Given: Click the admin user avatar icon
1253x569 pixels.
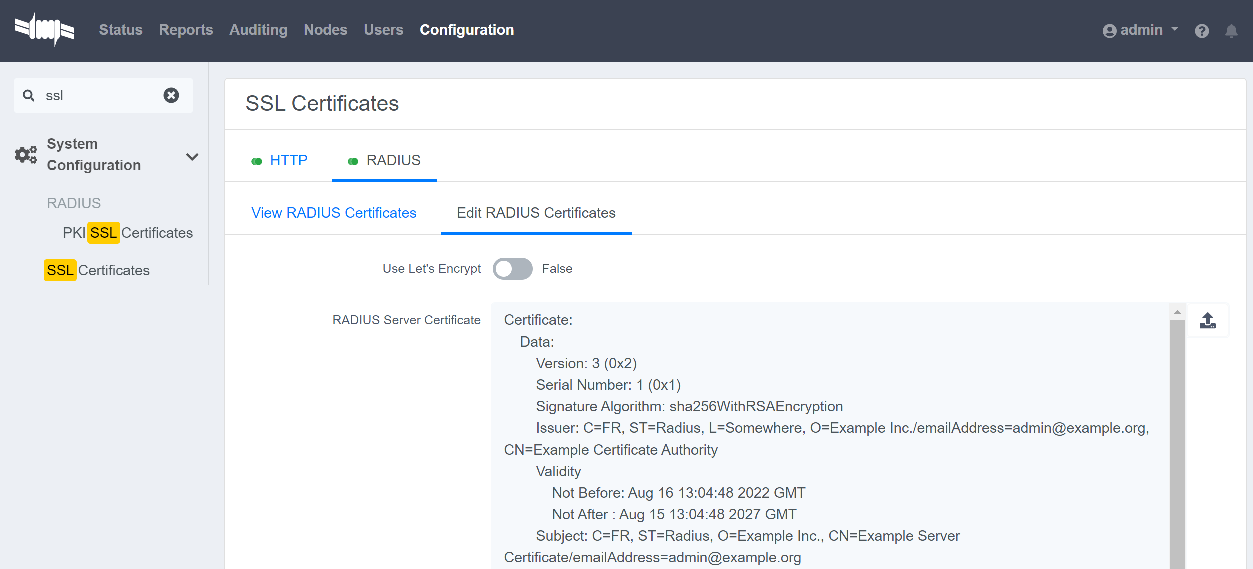Looking at the screenshot, I should tap(1109, 31).
